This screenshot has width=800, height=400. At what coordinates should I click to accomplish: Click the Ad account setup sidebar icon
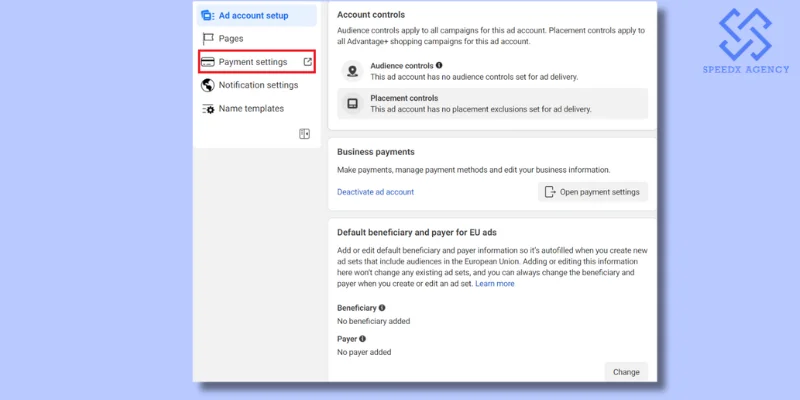(208, 15)
